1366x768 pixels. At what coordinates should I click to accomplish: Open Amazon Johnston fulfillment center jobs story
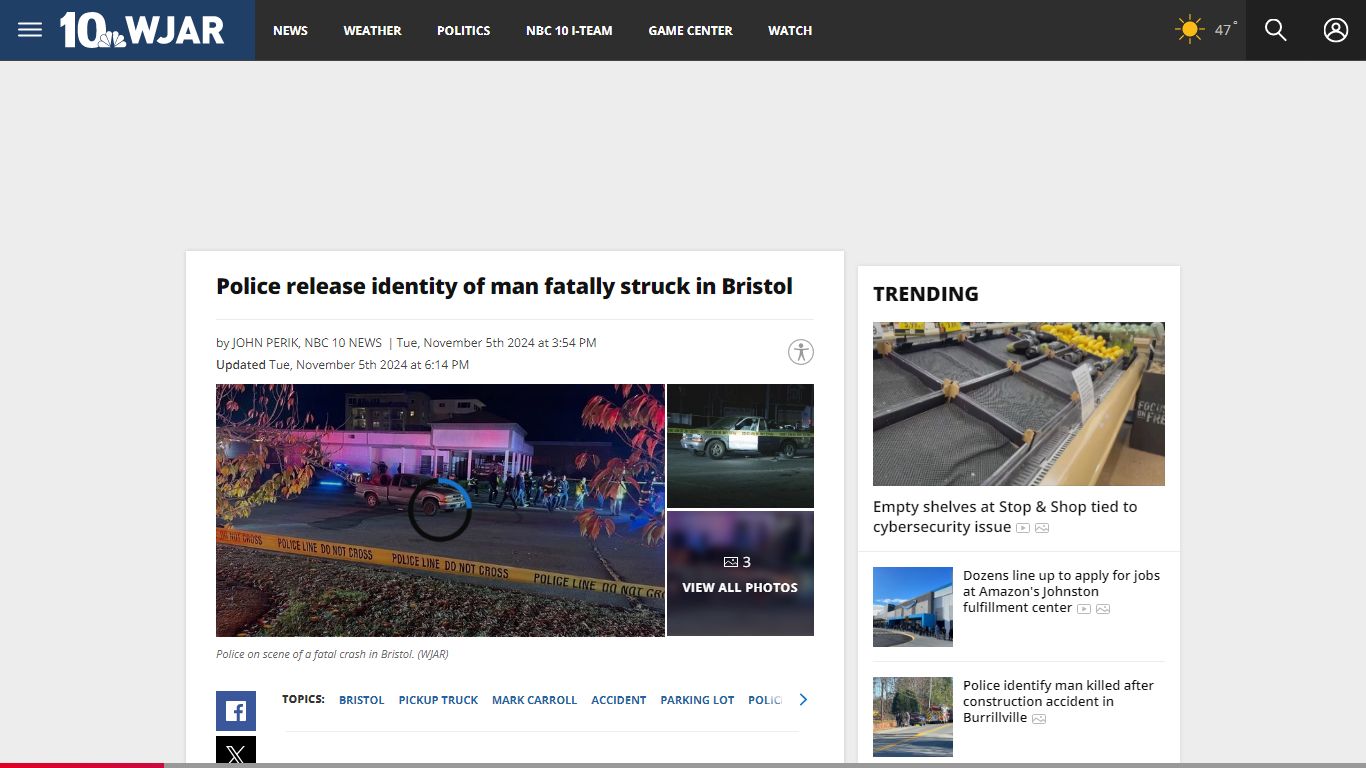coord(1061,591)
